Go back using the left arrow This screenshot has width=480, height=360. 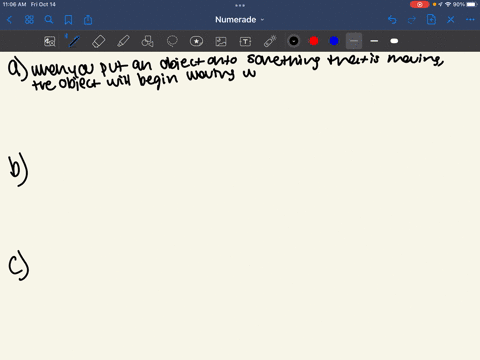coord(9,20)
